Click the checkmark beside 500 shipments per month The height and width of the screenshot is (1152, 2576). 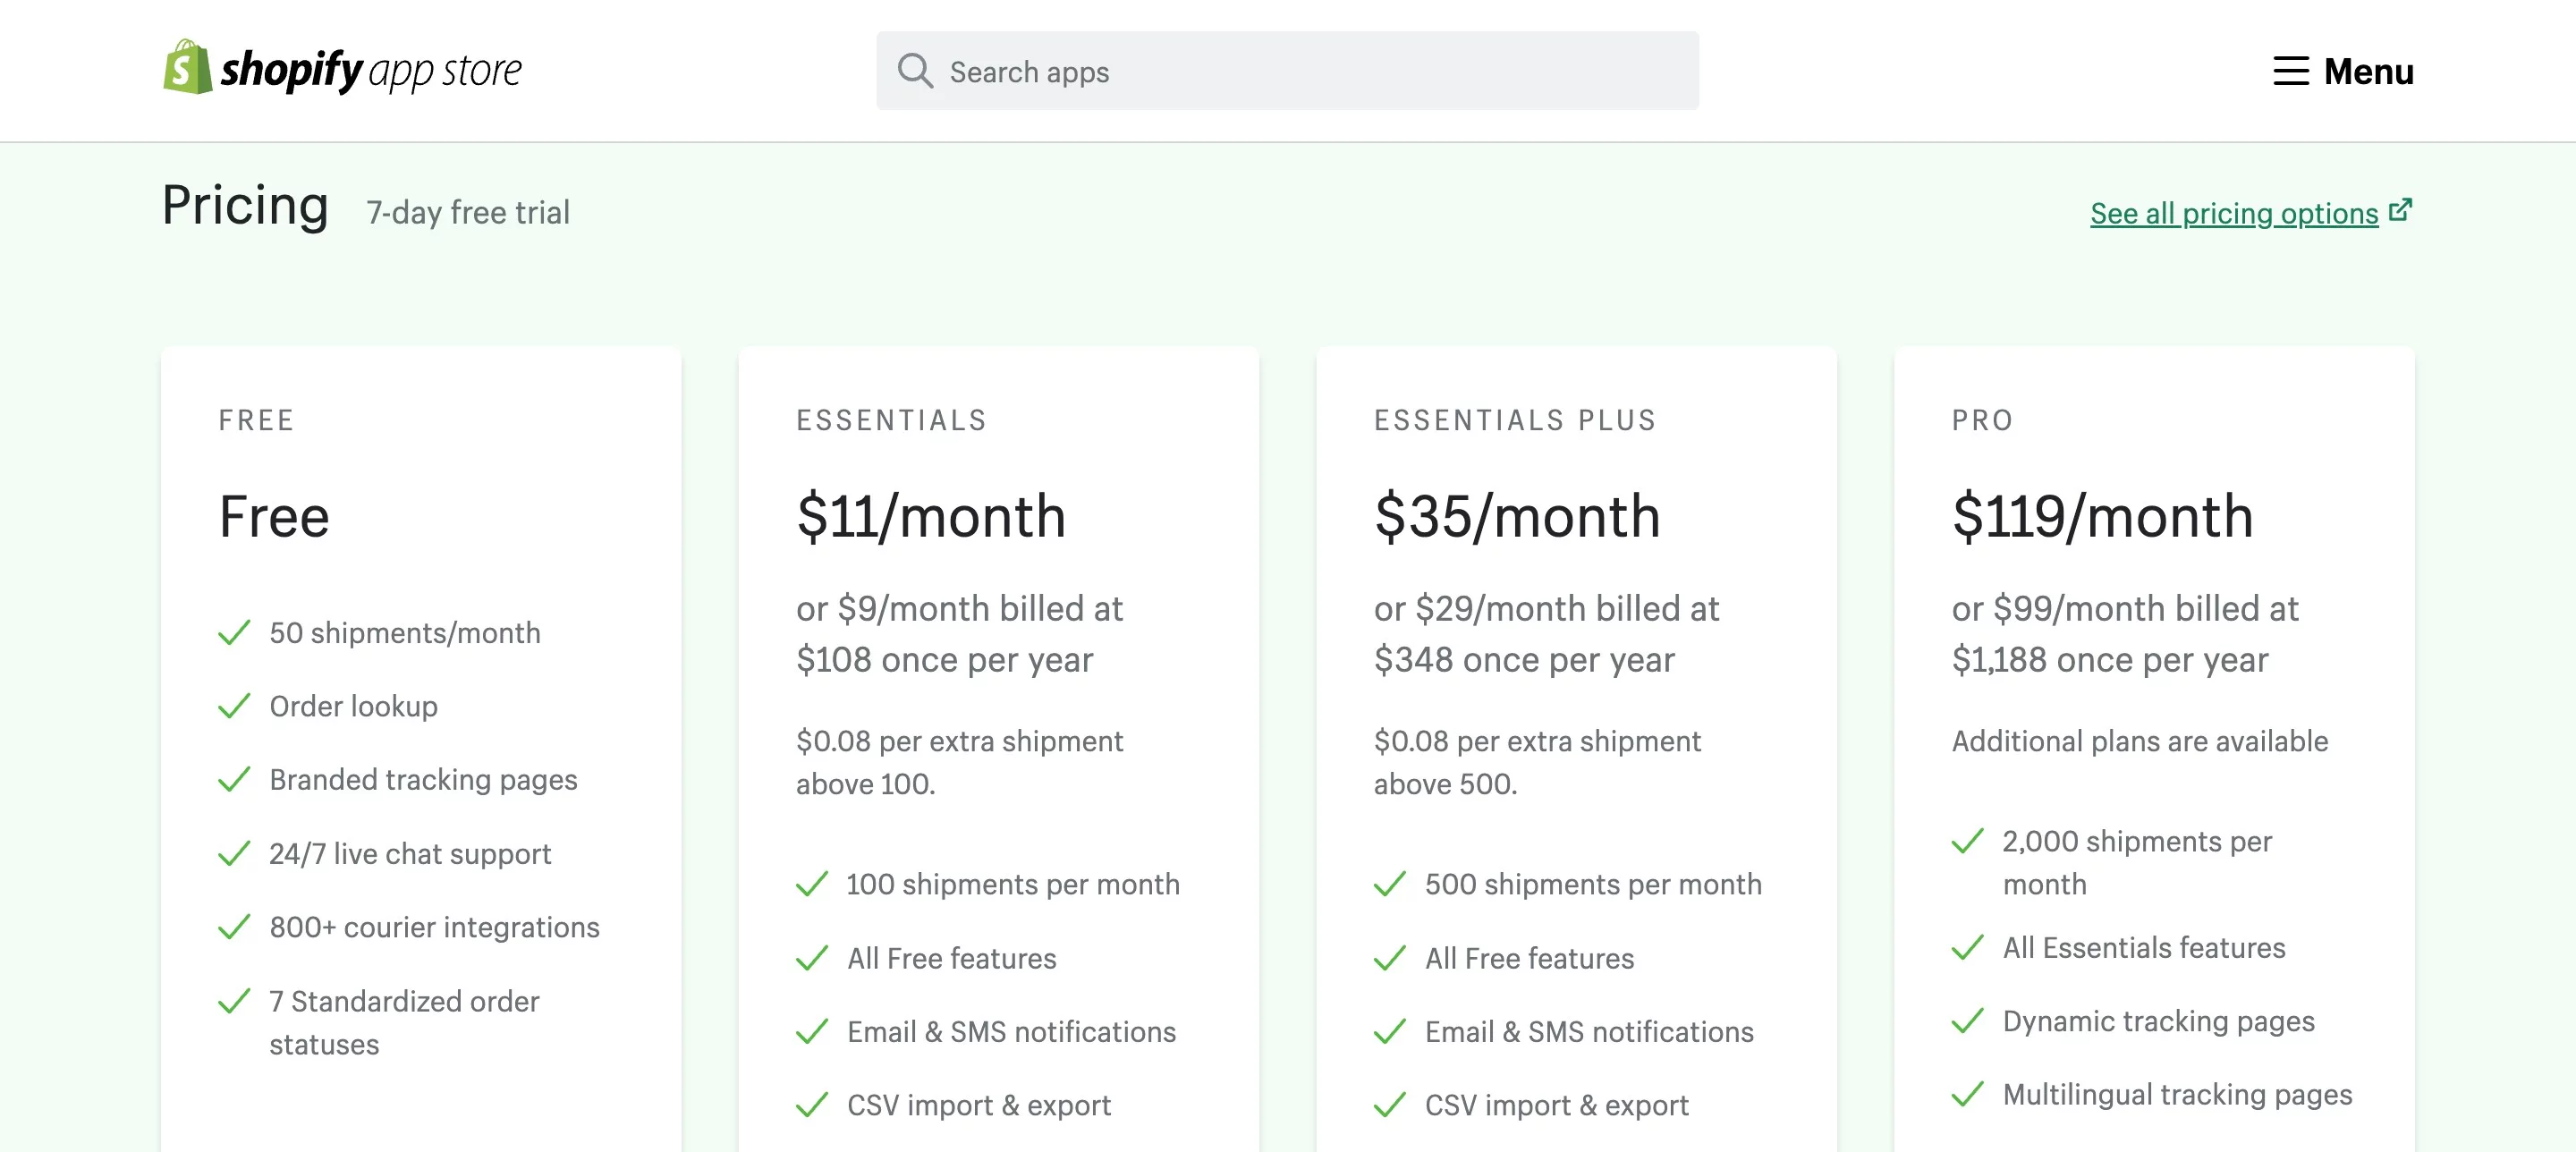pyautogui.click(x=1389, y=884)
